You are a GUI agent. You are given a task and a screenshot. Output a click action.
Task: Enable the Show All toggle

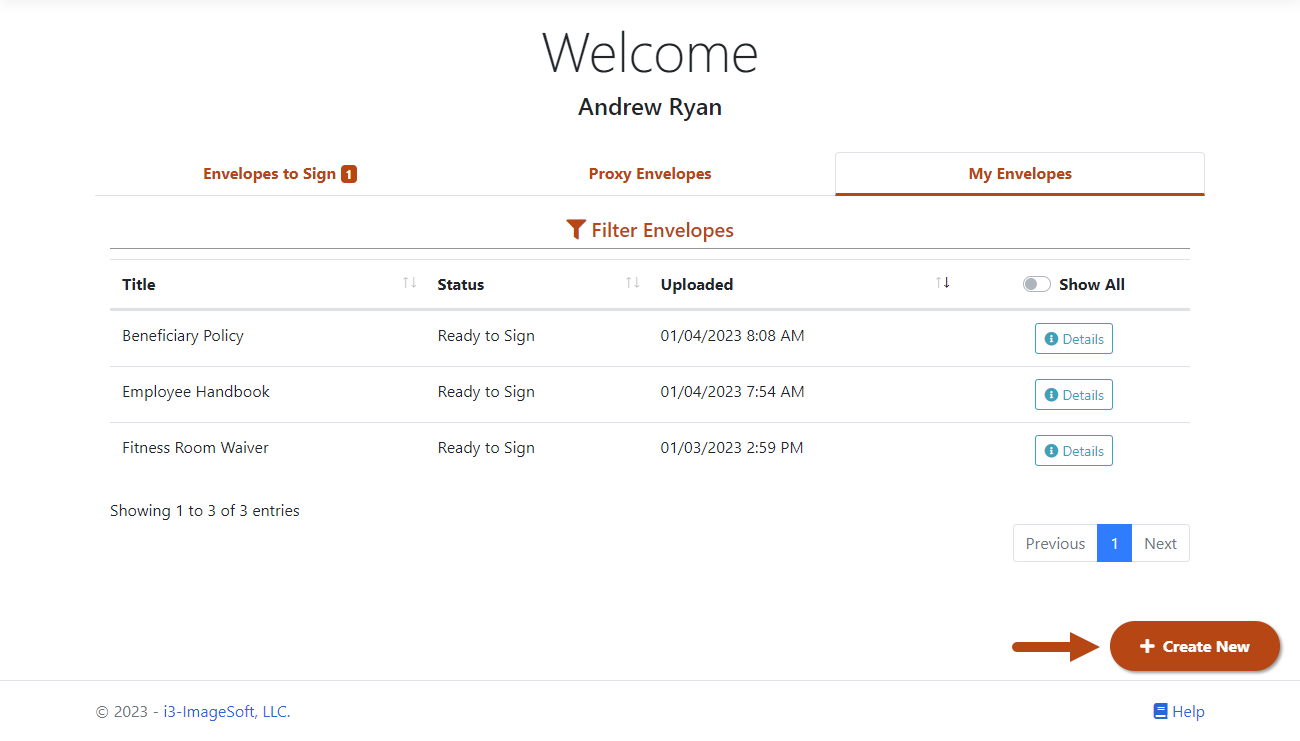coord(1037,283)
